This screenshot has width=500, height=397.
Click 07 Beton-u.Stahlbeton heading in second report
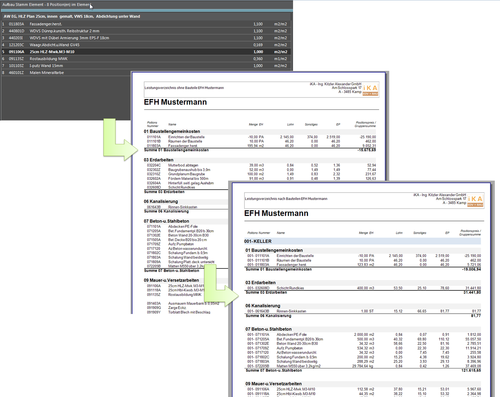pyautogui.click(x=268, y=329)
